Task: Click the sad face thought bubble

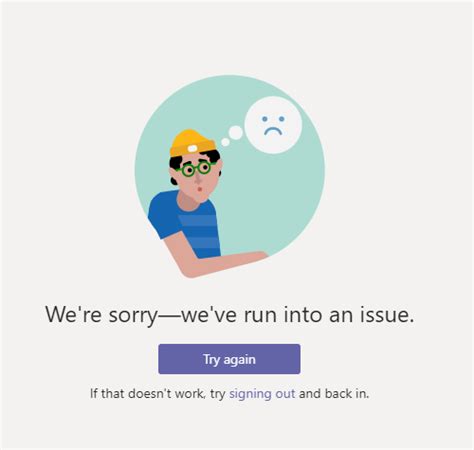Action: (x=273, y=125)
